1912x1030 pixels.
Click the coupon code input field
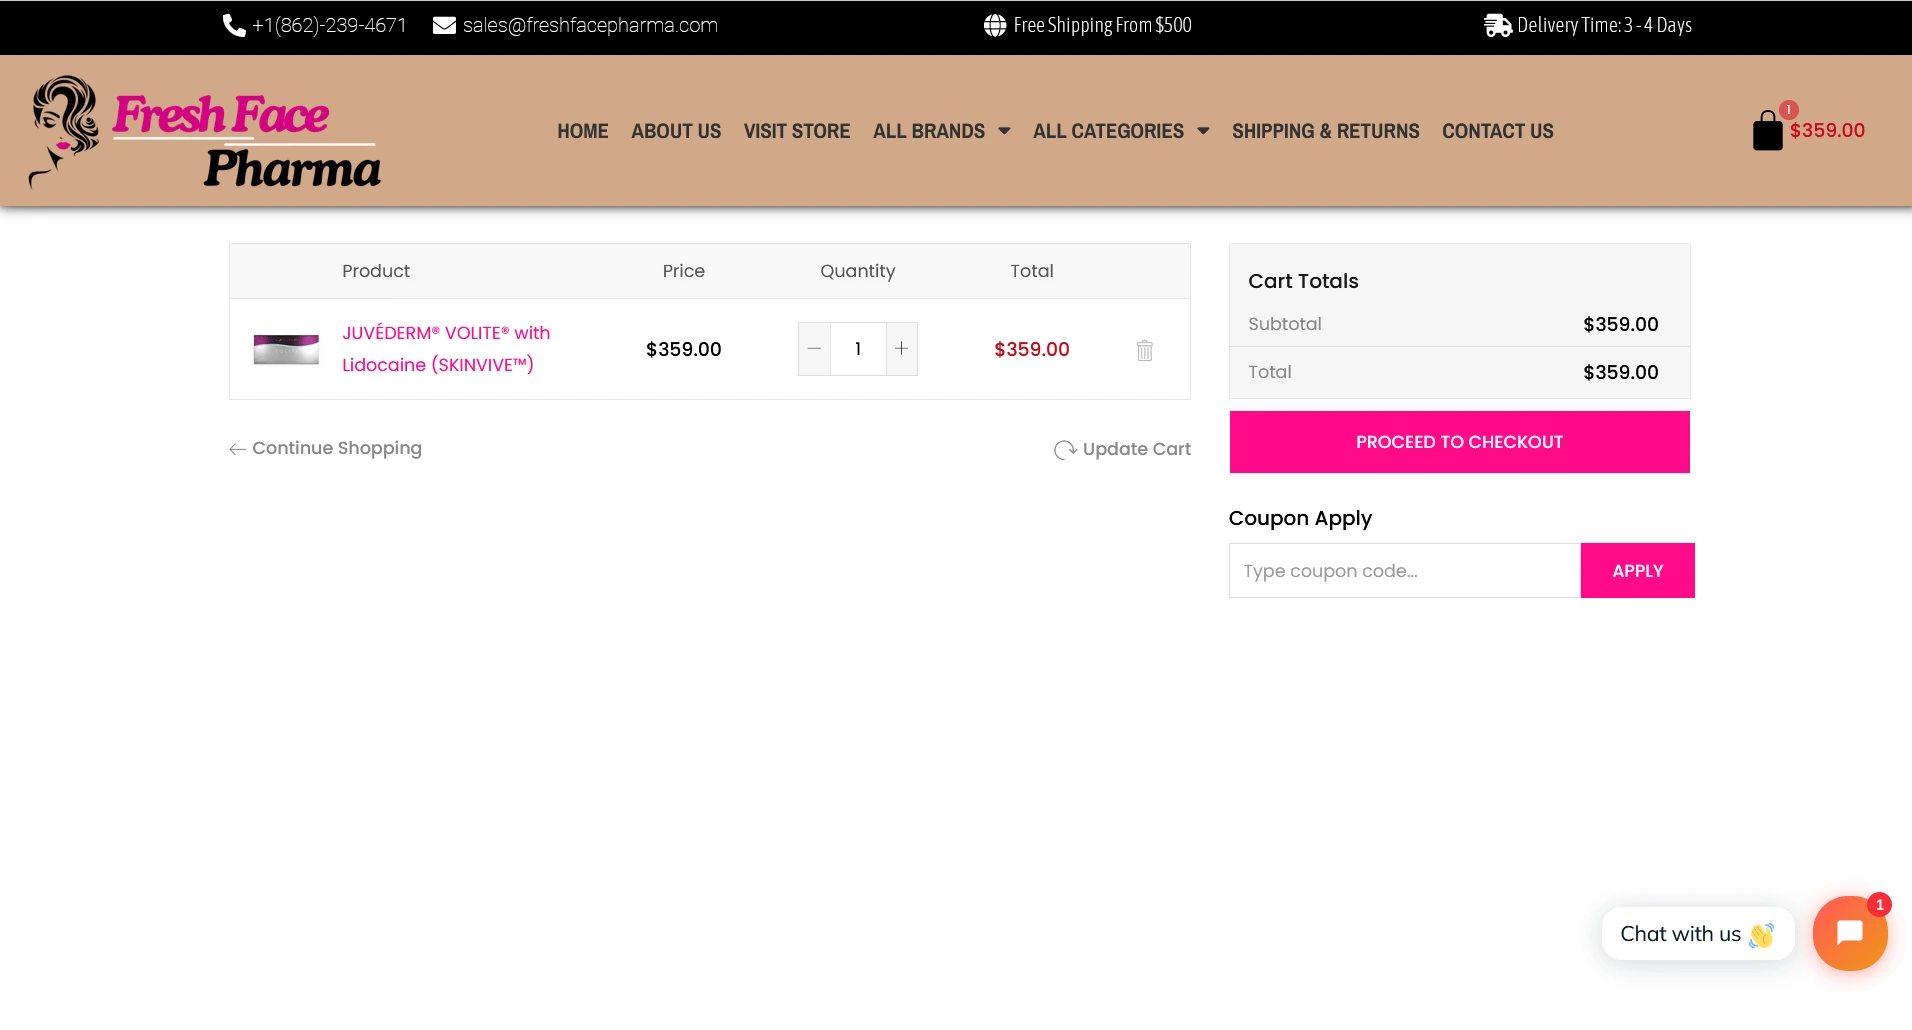[1404, 571]
